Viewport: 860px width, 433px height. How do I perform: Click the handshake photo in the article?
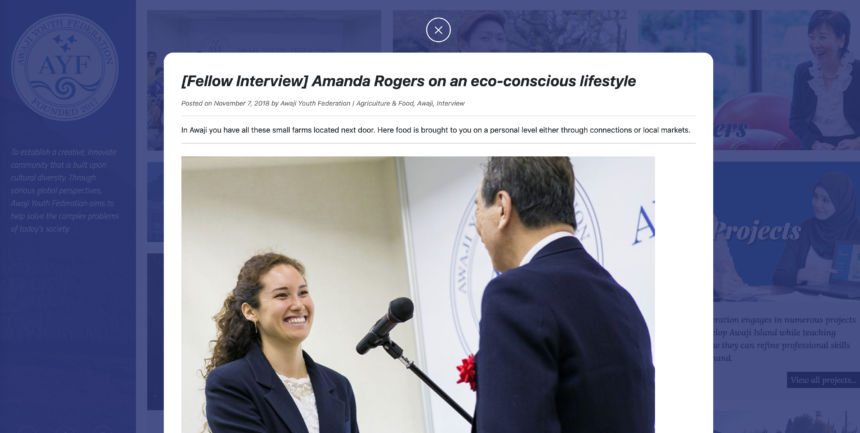pyautogui.click(x=418, y=295)
